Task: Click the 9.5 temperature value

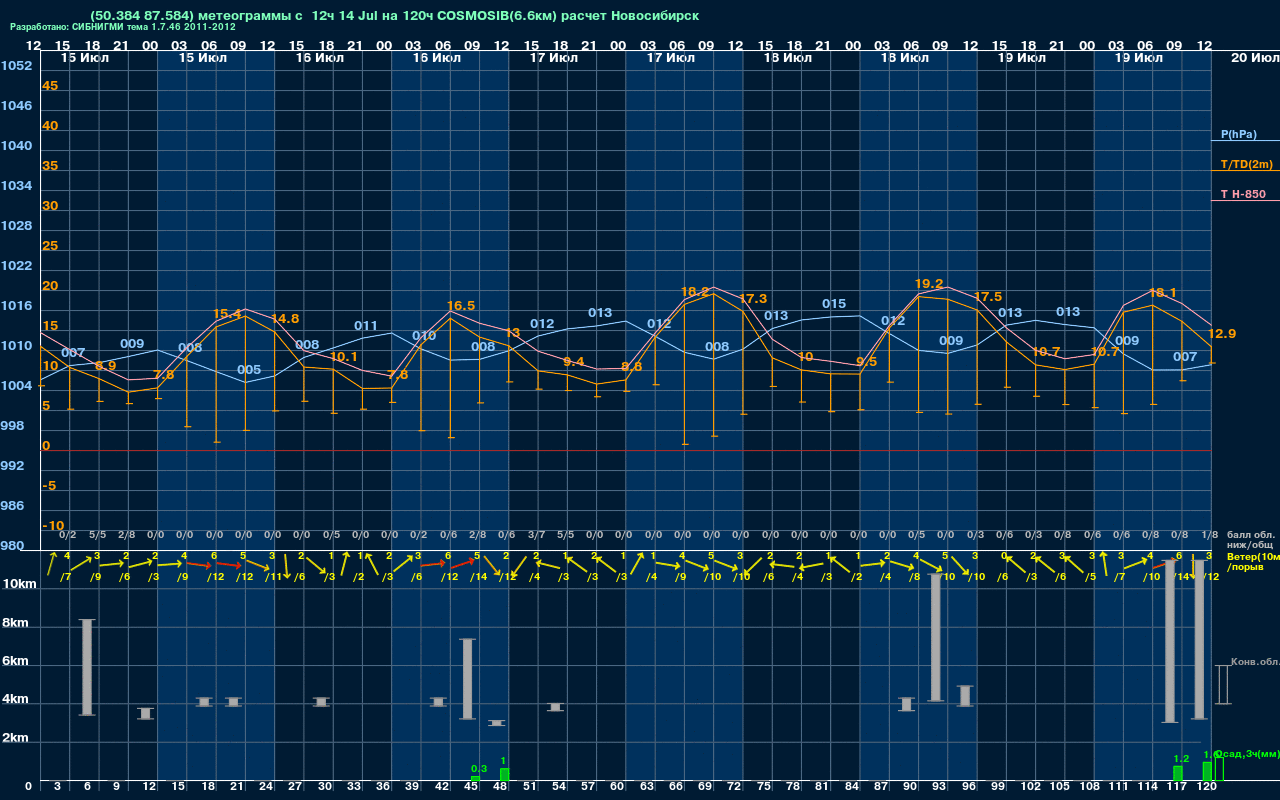Action: [x=867, y=362]
